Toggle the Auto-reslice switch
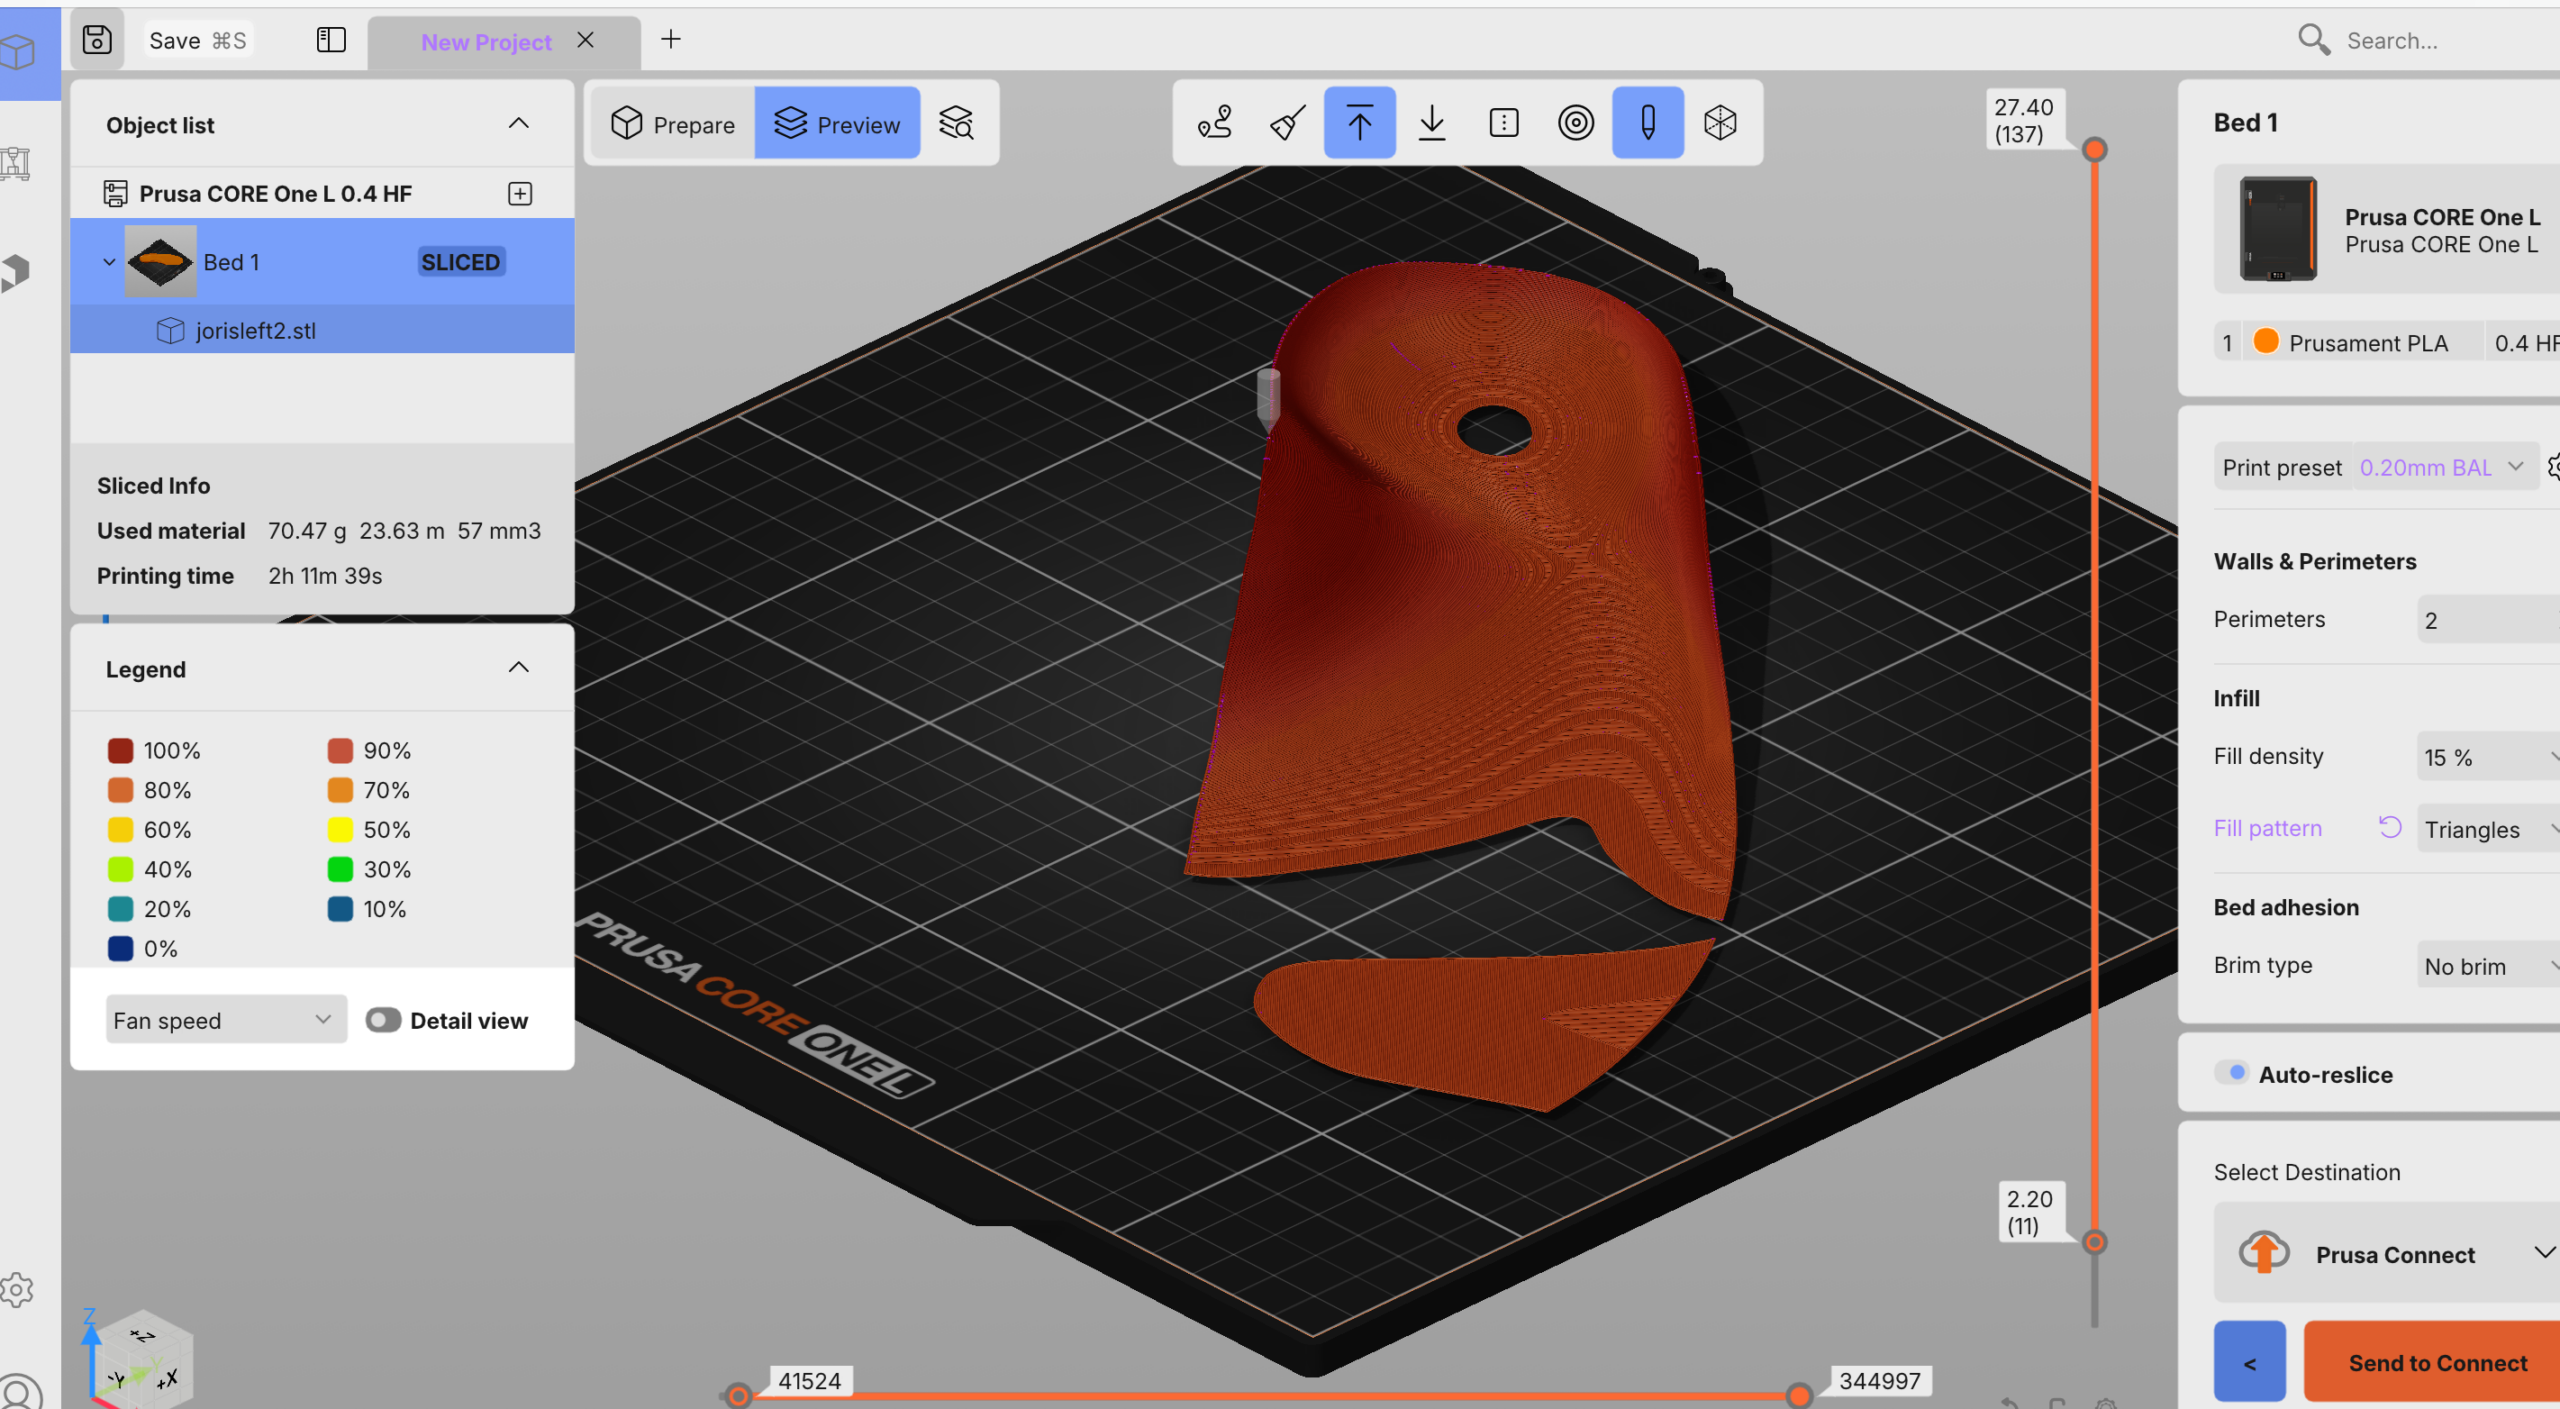The height and width of the screenshot is (1409, 2560). click(2231, 1073)
